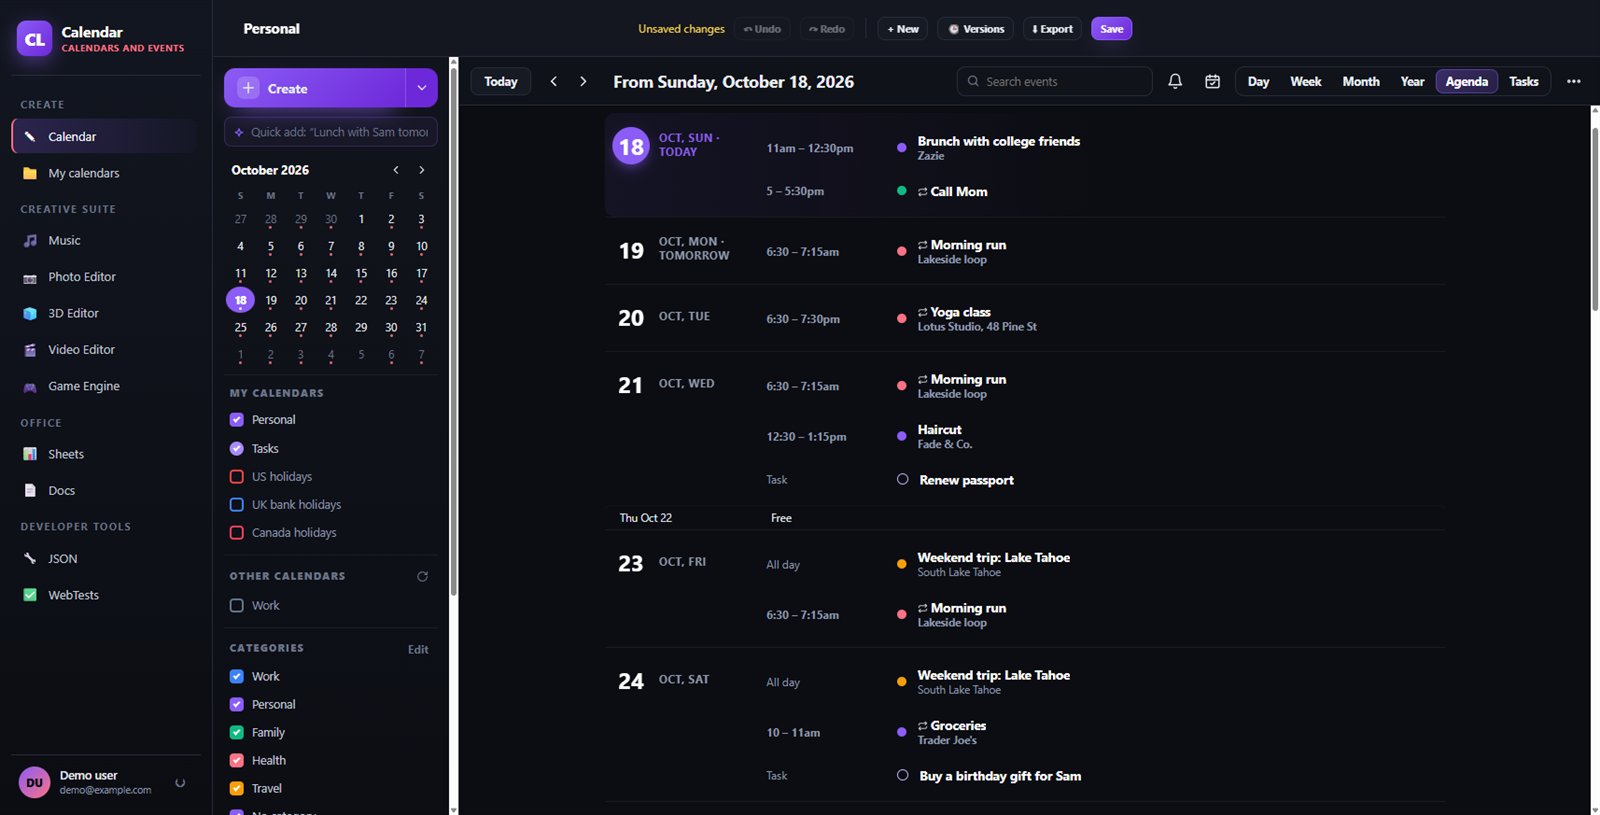
Task: Go to next month in mini calendar
Action: [421, 170]
